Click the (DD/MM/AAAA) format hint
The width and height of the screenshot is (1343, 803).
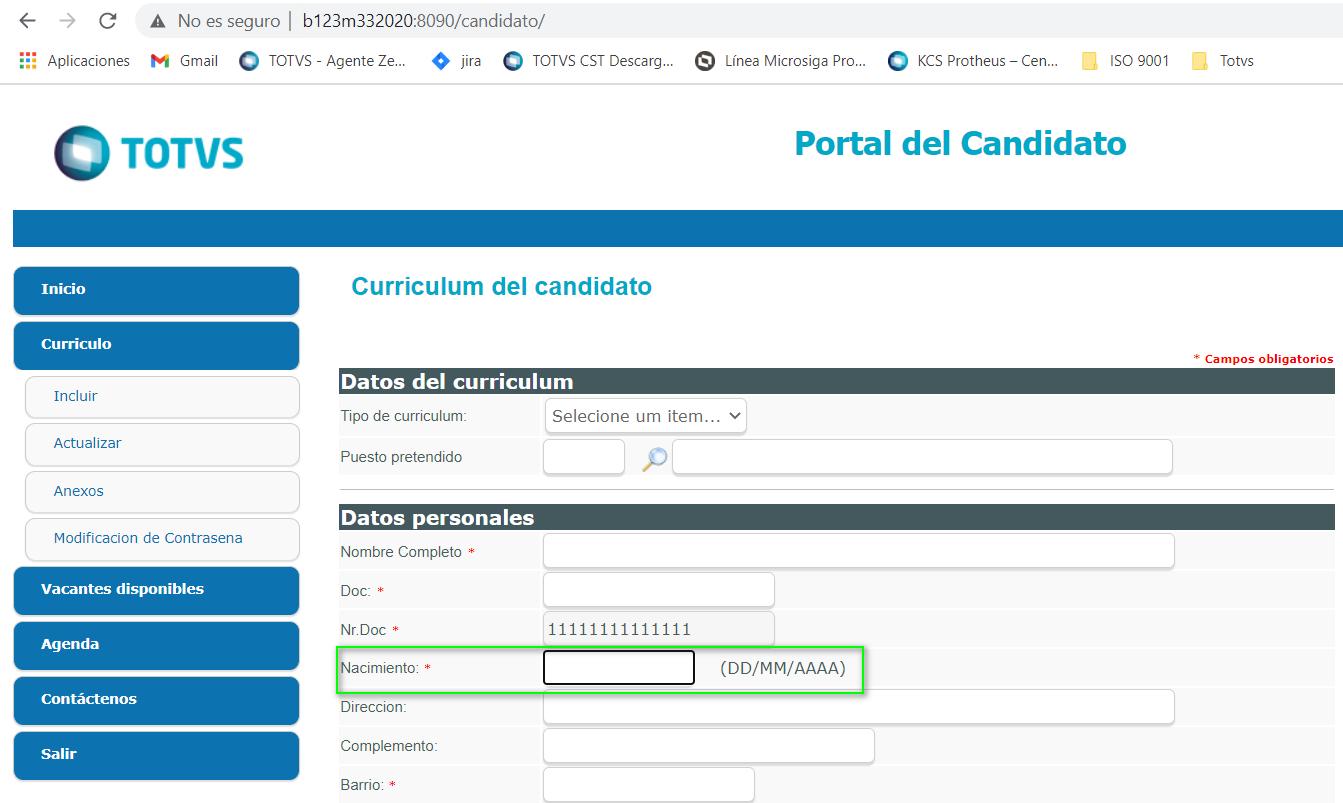783,668
